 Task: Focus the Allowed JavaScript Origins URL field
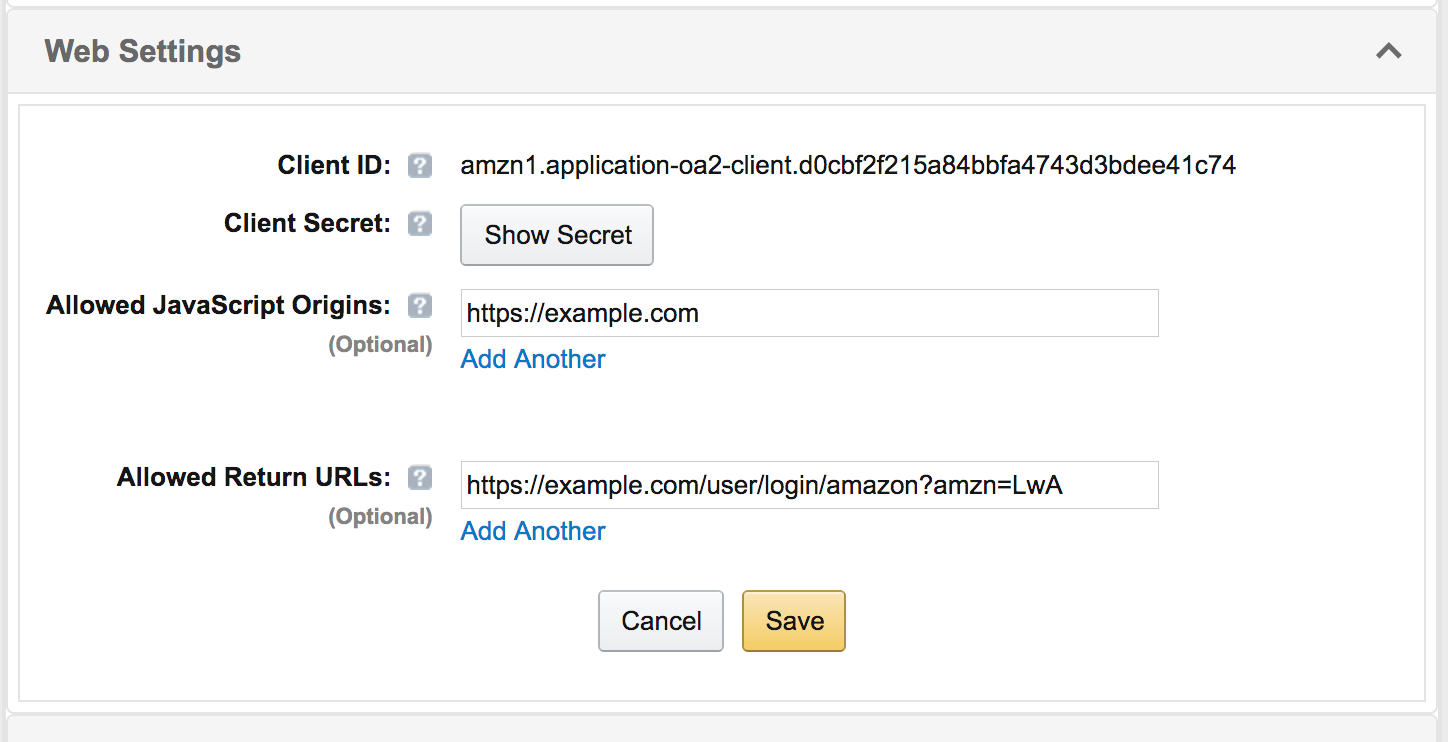point(809,313)
